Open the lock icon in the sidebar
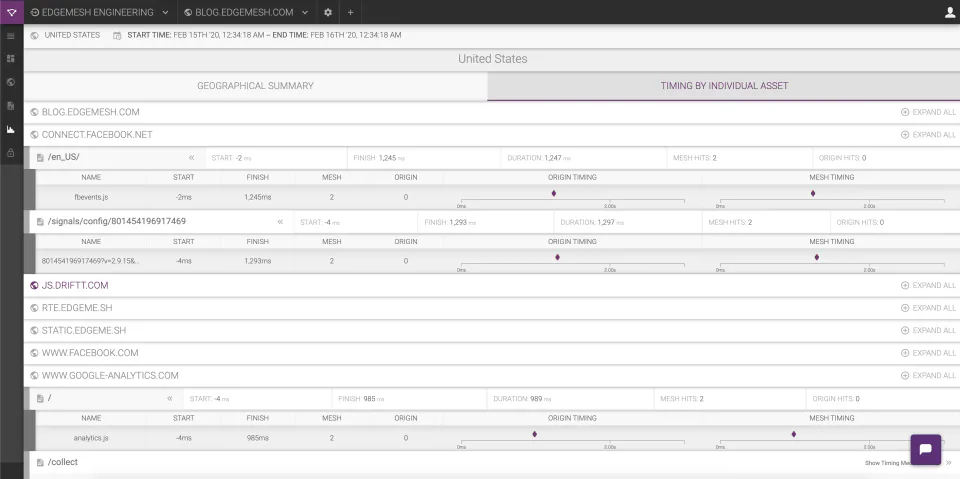 click(10, 153)
